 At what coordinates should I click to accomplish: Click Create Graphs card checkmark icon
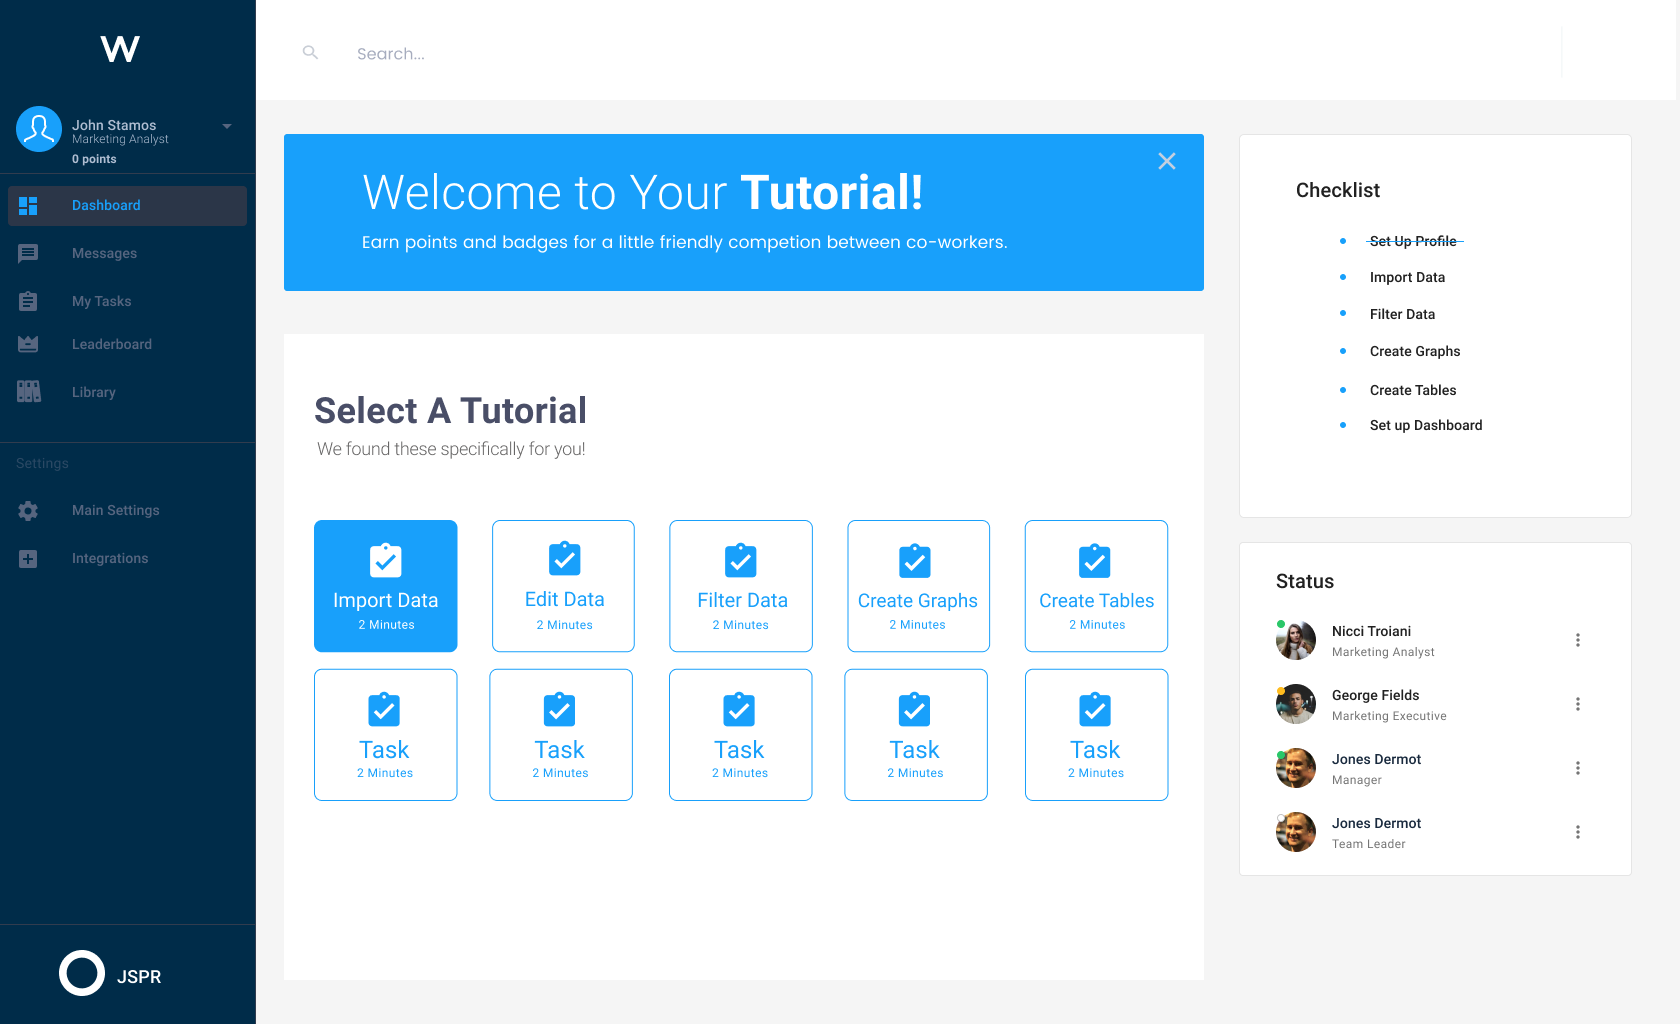tap(915, 560)
